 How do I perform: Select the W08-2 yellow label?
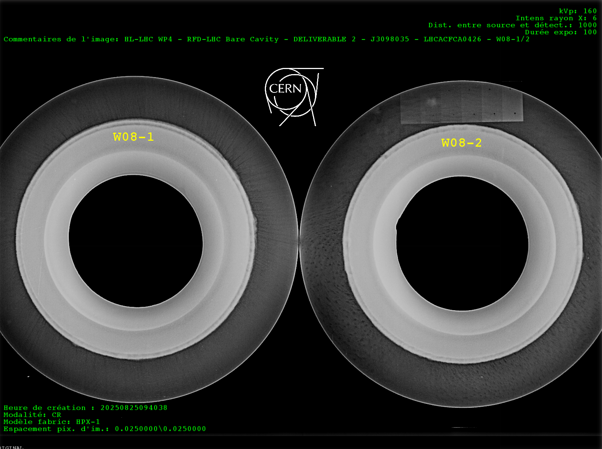(462, 143)
